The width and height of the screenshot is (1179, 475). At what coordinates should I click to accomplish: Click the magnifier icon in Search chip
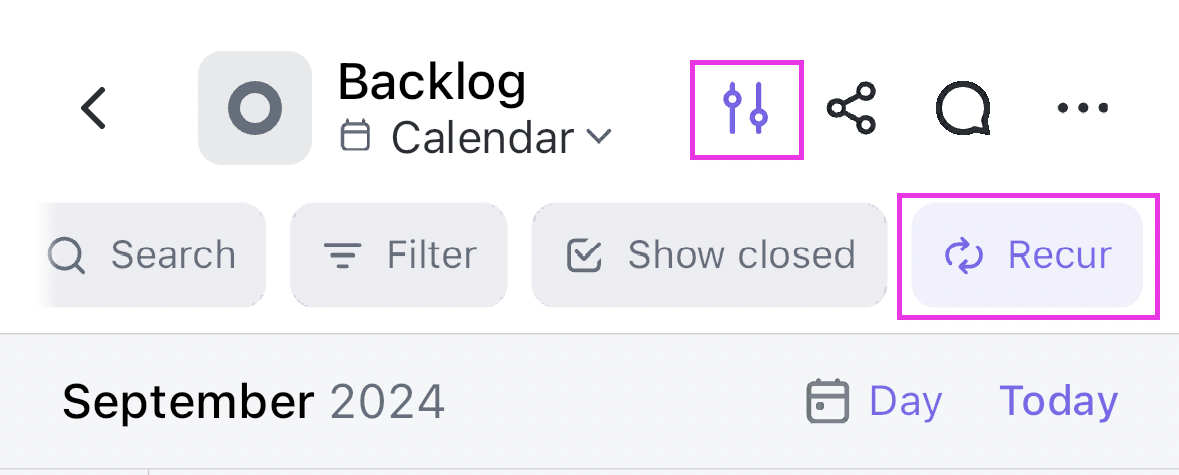coord(66,256)
